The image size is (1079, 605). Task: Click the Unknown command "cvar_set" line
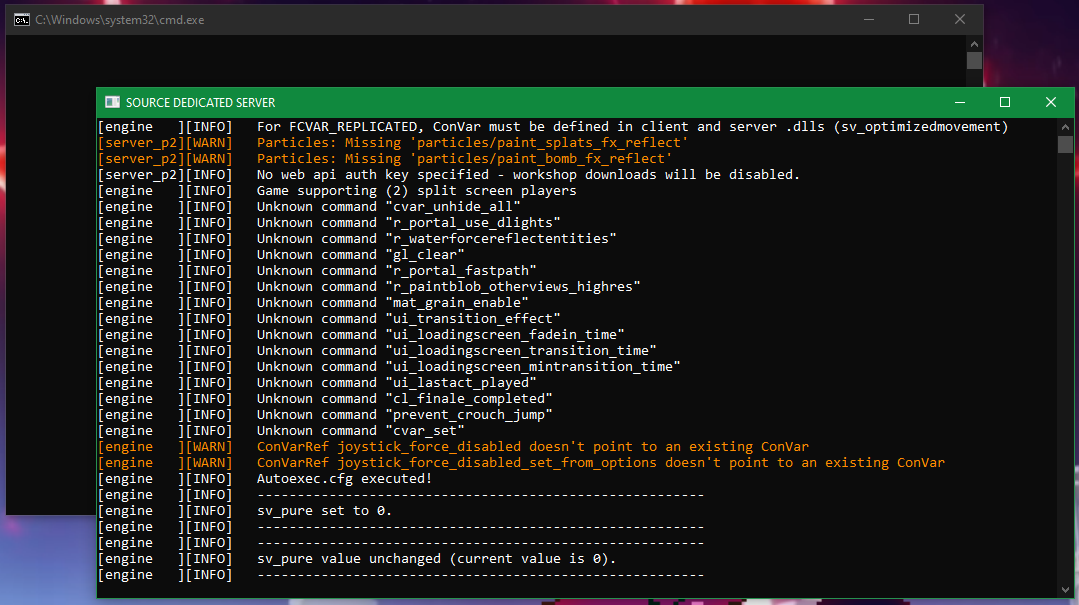[281, 431]
